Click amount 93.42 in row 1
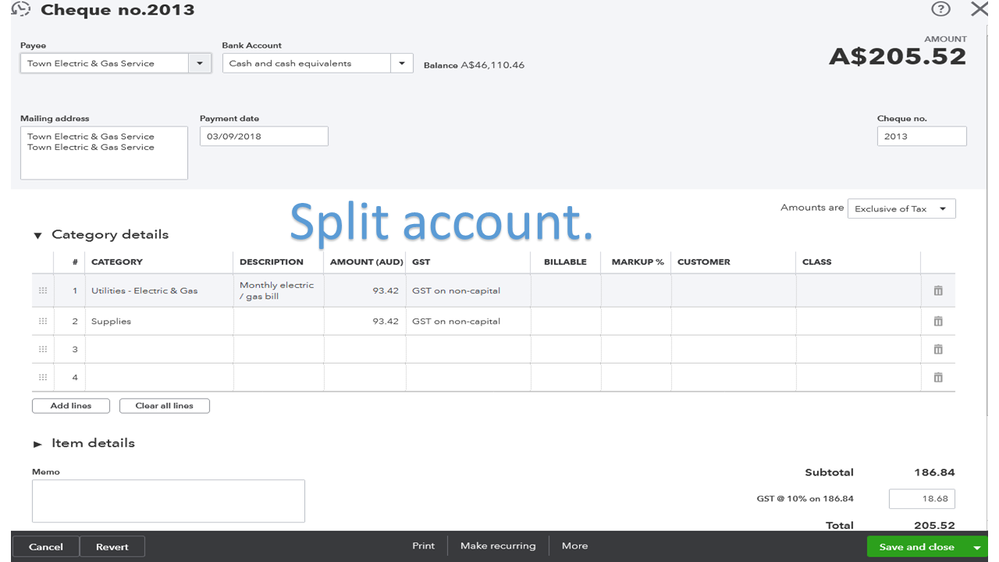The height and width of the screenshot is (562, 999). [365, 291]
